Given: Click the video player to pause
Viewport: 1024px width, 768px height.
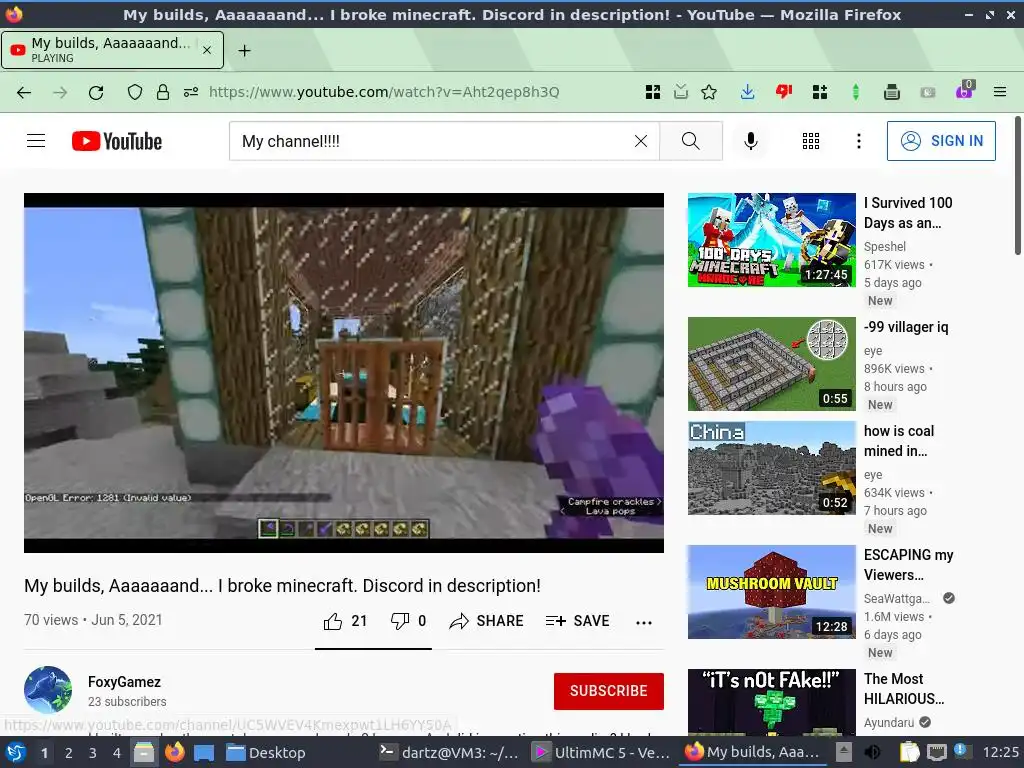Looking at the screenshot, I should tap(344, 373).
